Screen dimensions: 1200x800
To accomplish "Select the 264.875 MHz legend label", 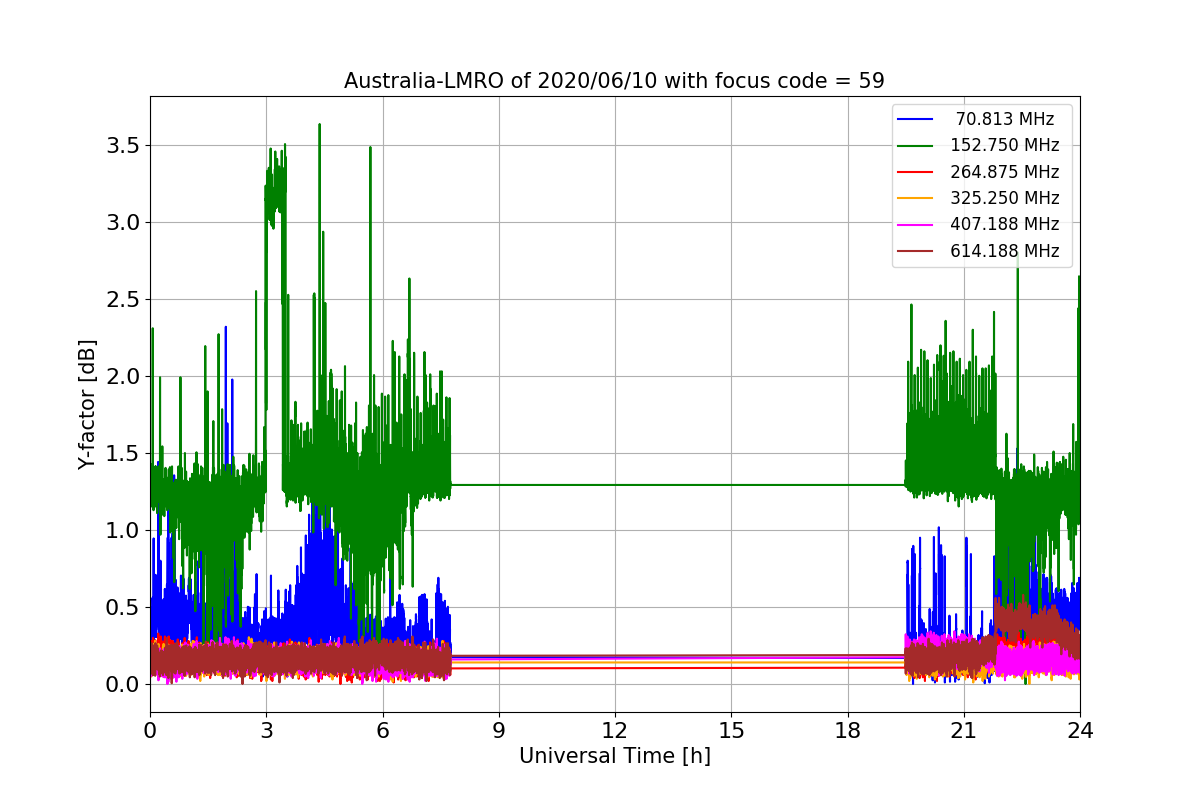I will pos(1005,172).
